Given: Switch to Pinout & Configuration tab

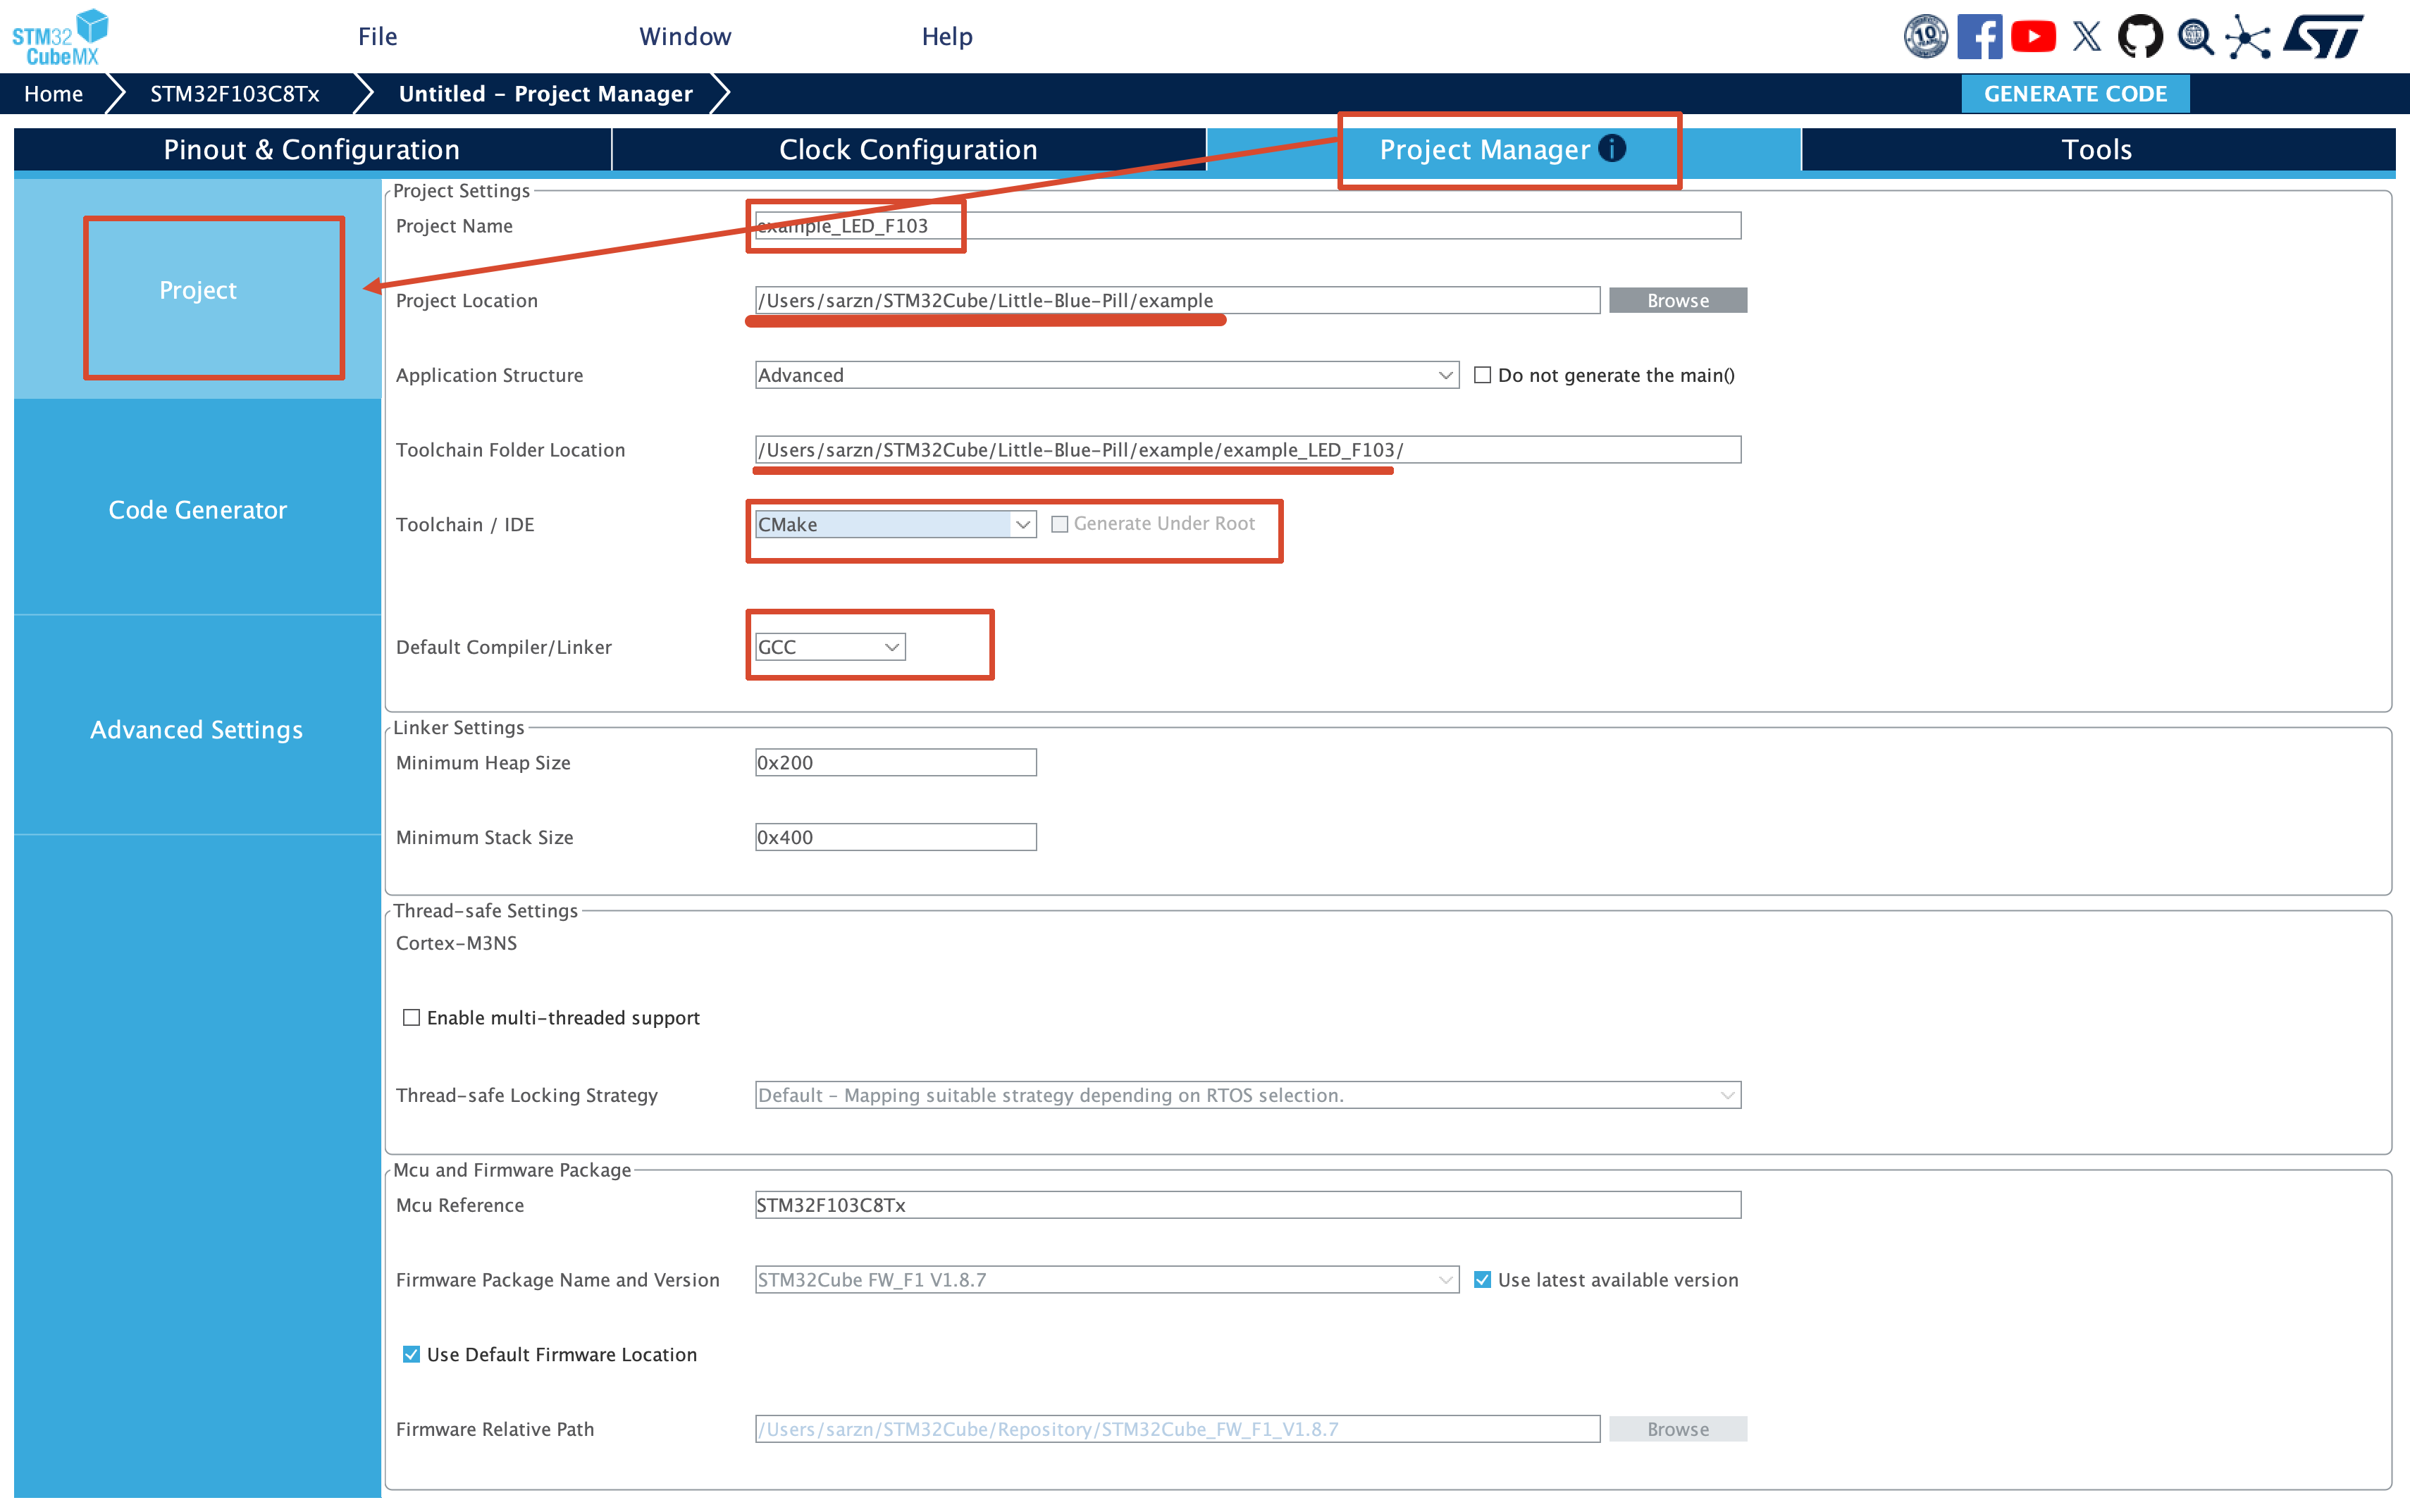Looking at the screenshot, I should pos(312,150).
